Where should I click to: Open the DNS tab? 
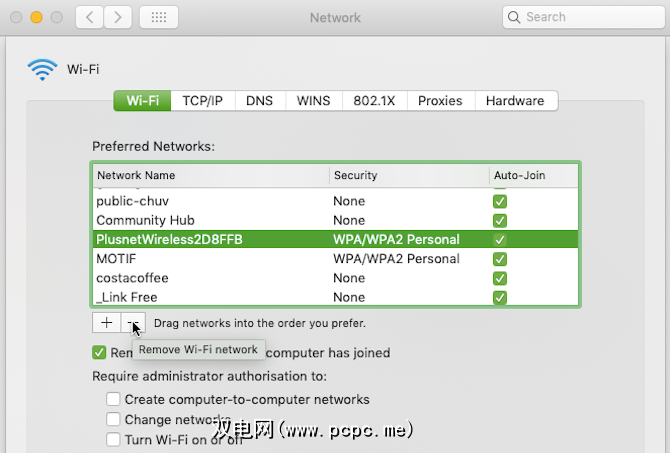tap(259, 101)
